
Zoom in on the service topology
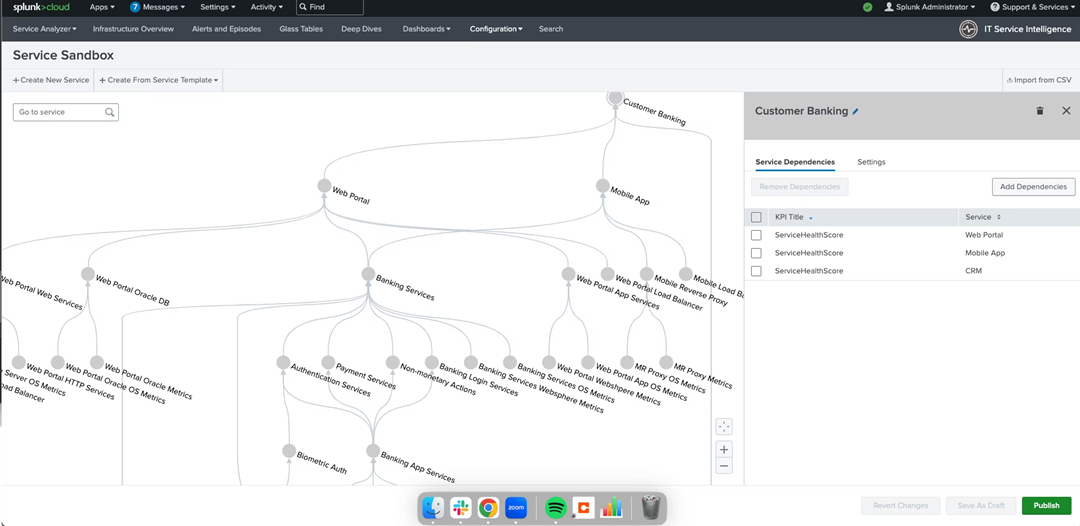coord(724,449)
